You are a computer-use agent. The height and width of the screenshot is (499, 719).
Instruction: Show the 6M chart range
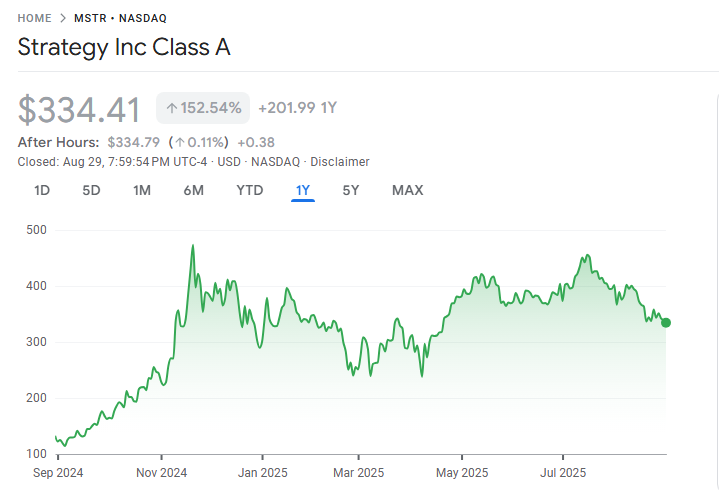tap(194, 190)
